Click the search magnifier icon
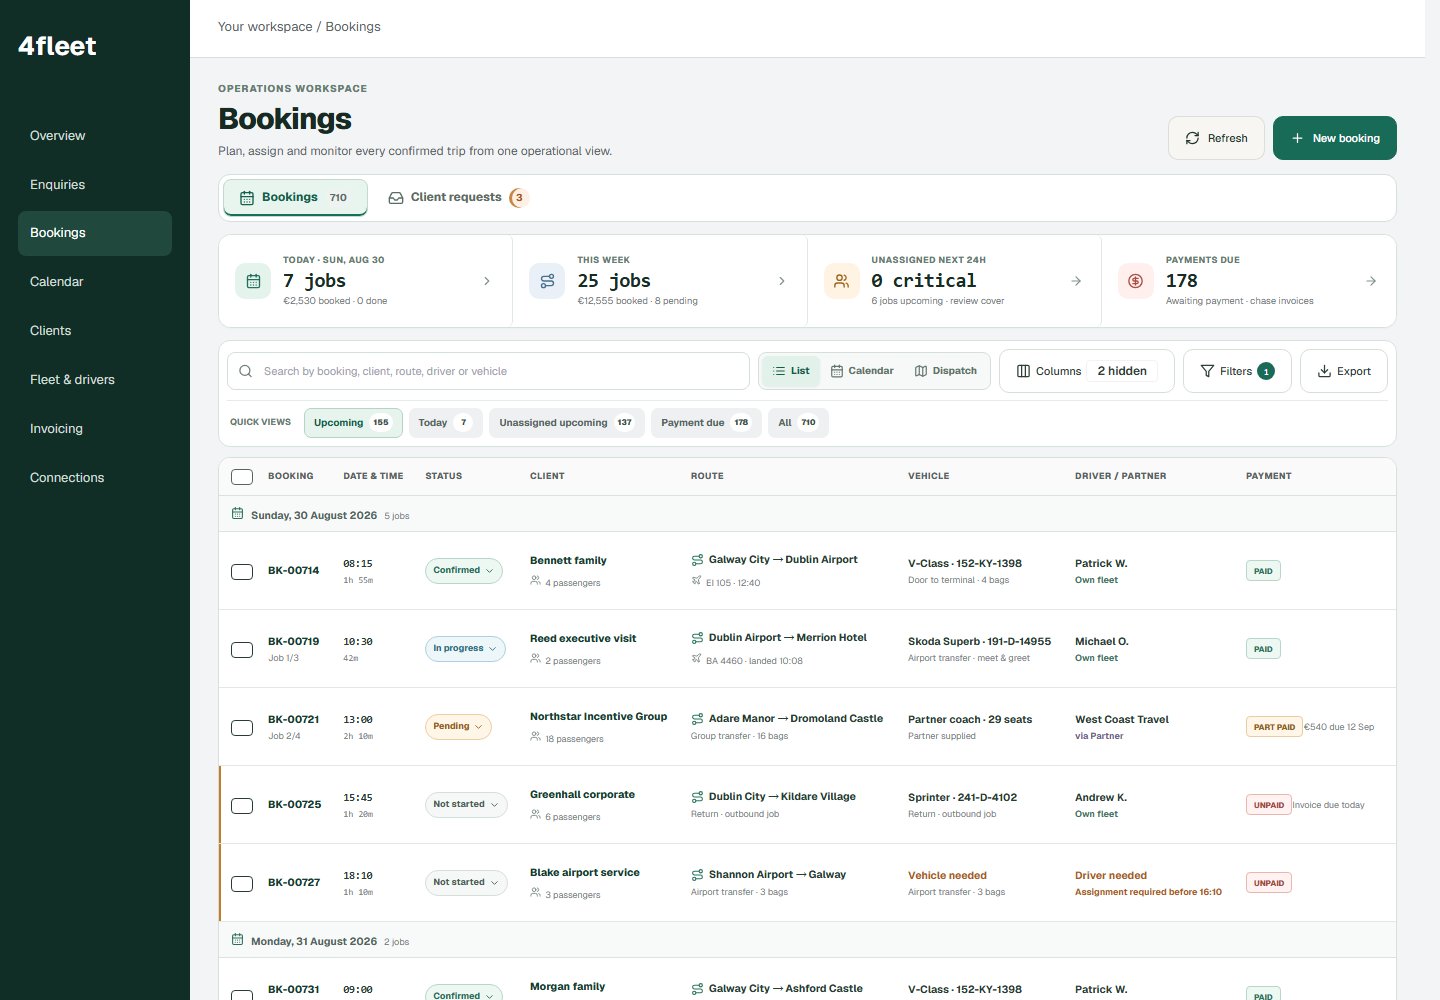 click(246, 371)
